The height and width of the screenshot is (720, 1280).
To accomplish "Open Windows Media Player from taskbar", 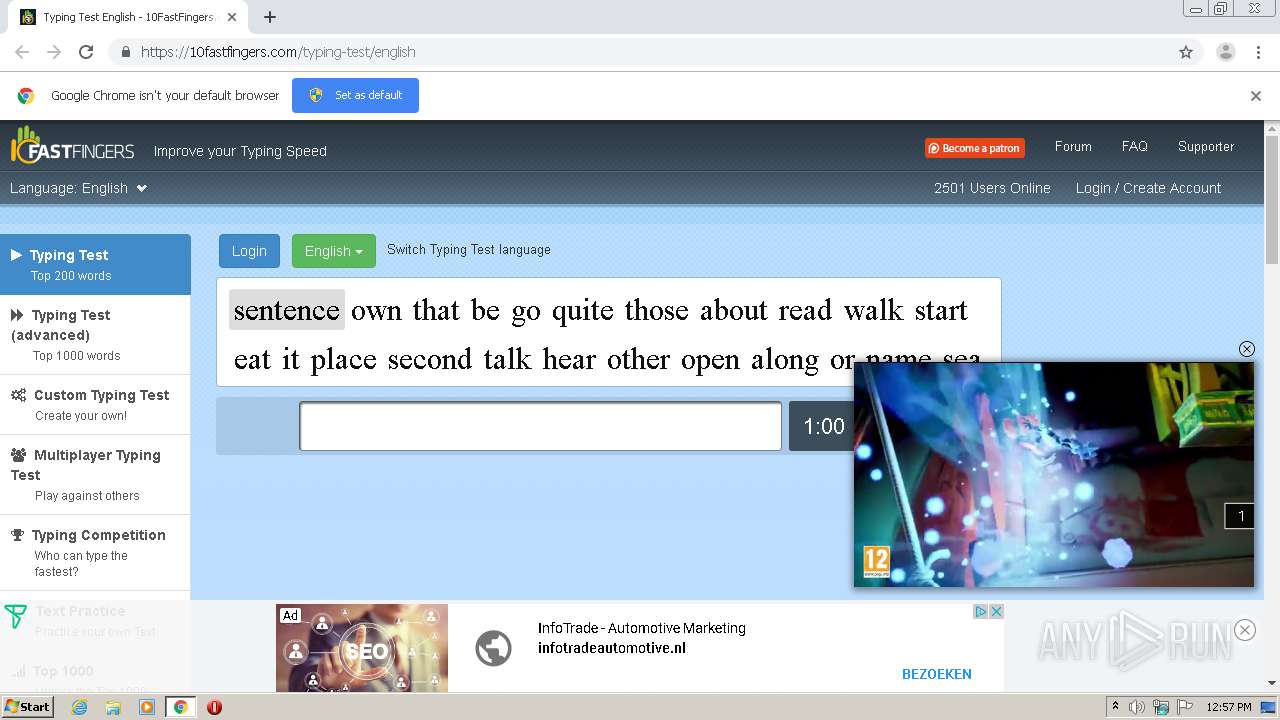I will click(147, 707).
